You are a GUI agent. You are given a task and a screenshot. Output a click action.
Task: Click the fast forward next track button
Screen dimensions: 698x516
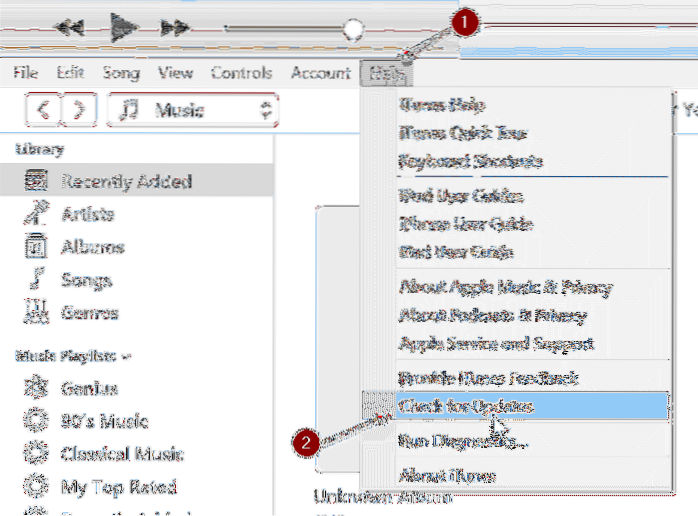coord(175,29)
